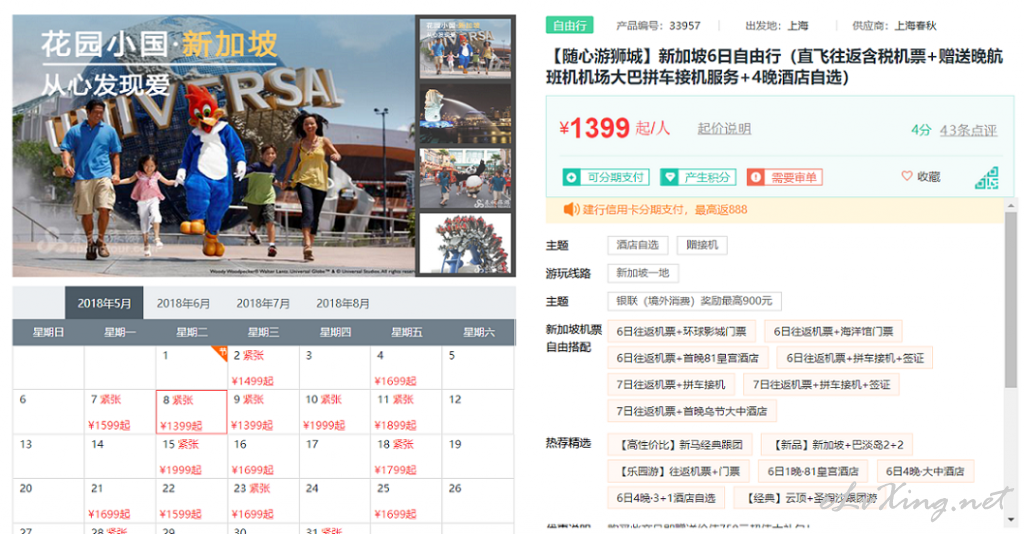The image size is (1024, 534).
Task: Click the 产生积分 diamond icon
Action: coord(669,177)
